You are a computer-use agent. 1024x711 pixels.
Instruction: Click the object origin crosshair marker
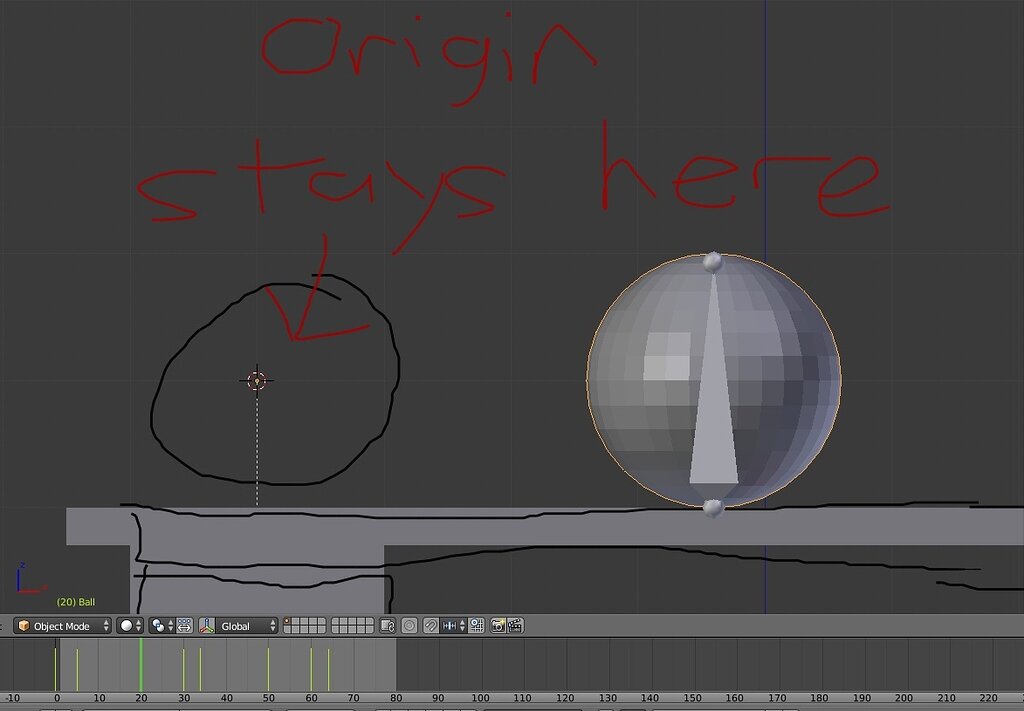[257, 381]
